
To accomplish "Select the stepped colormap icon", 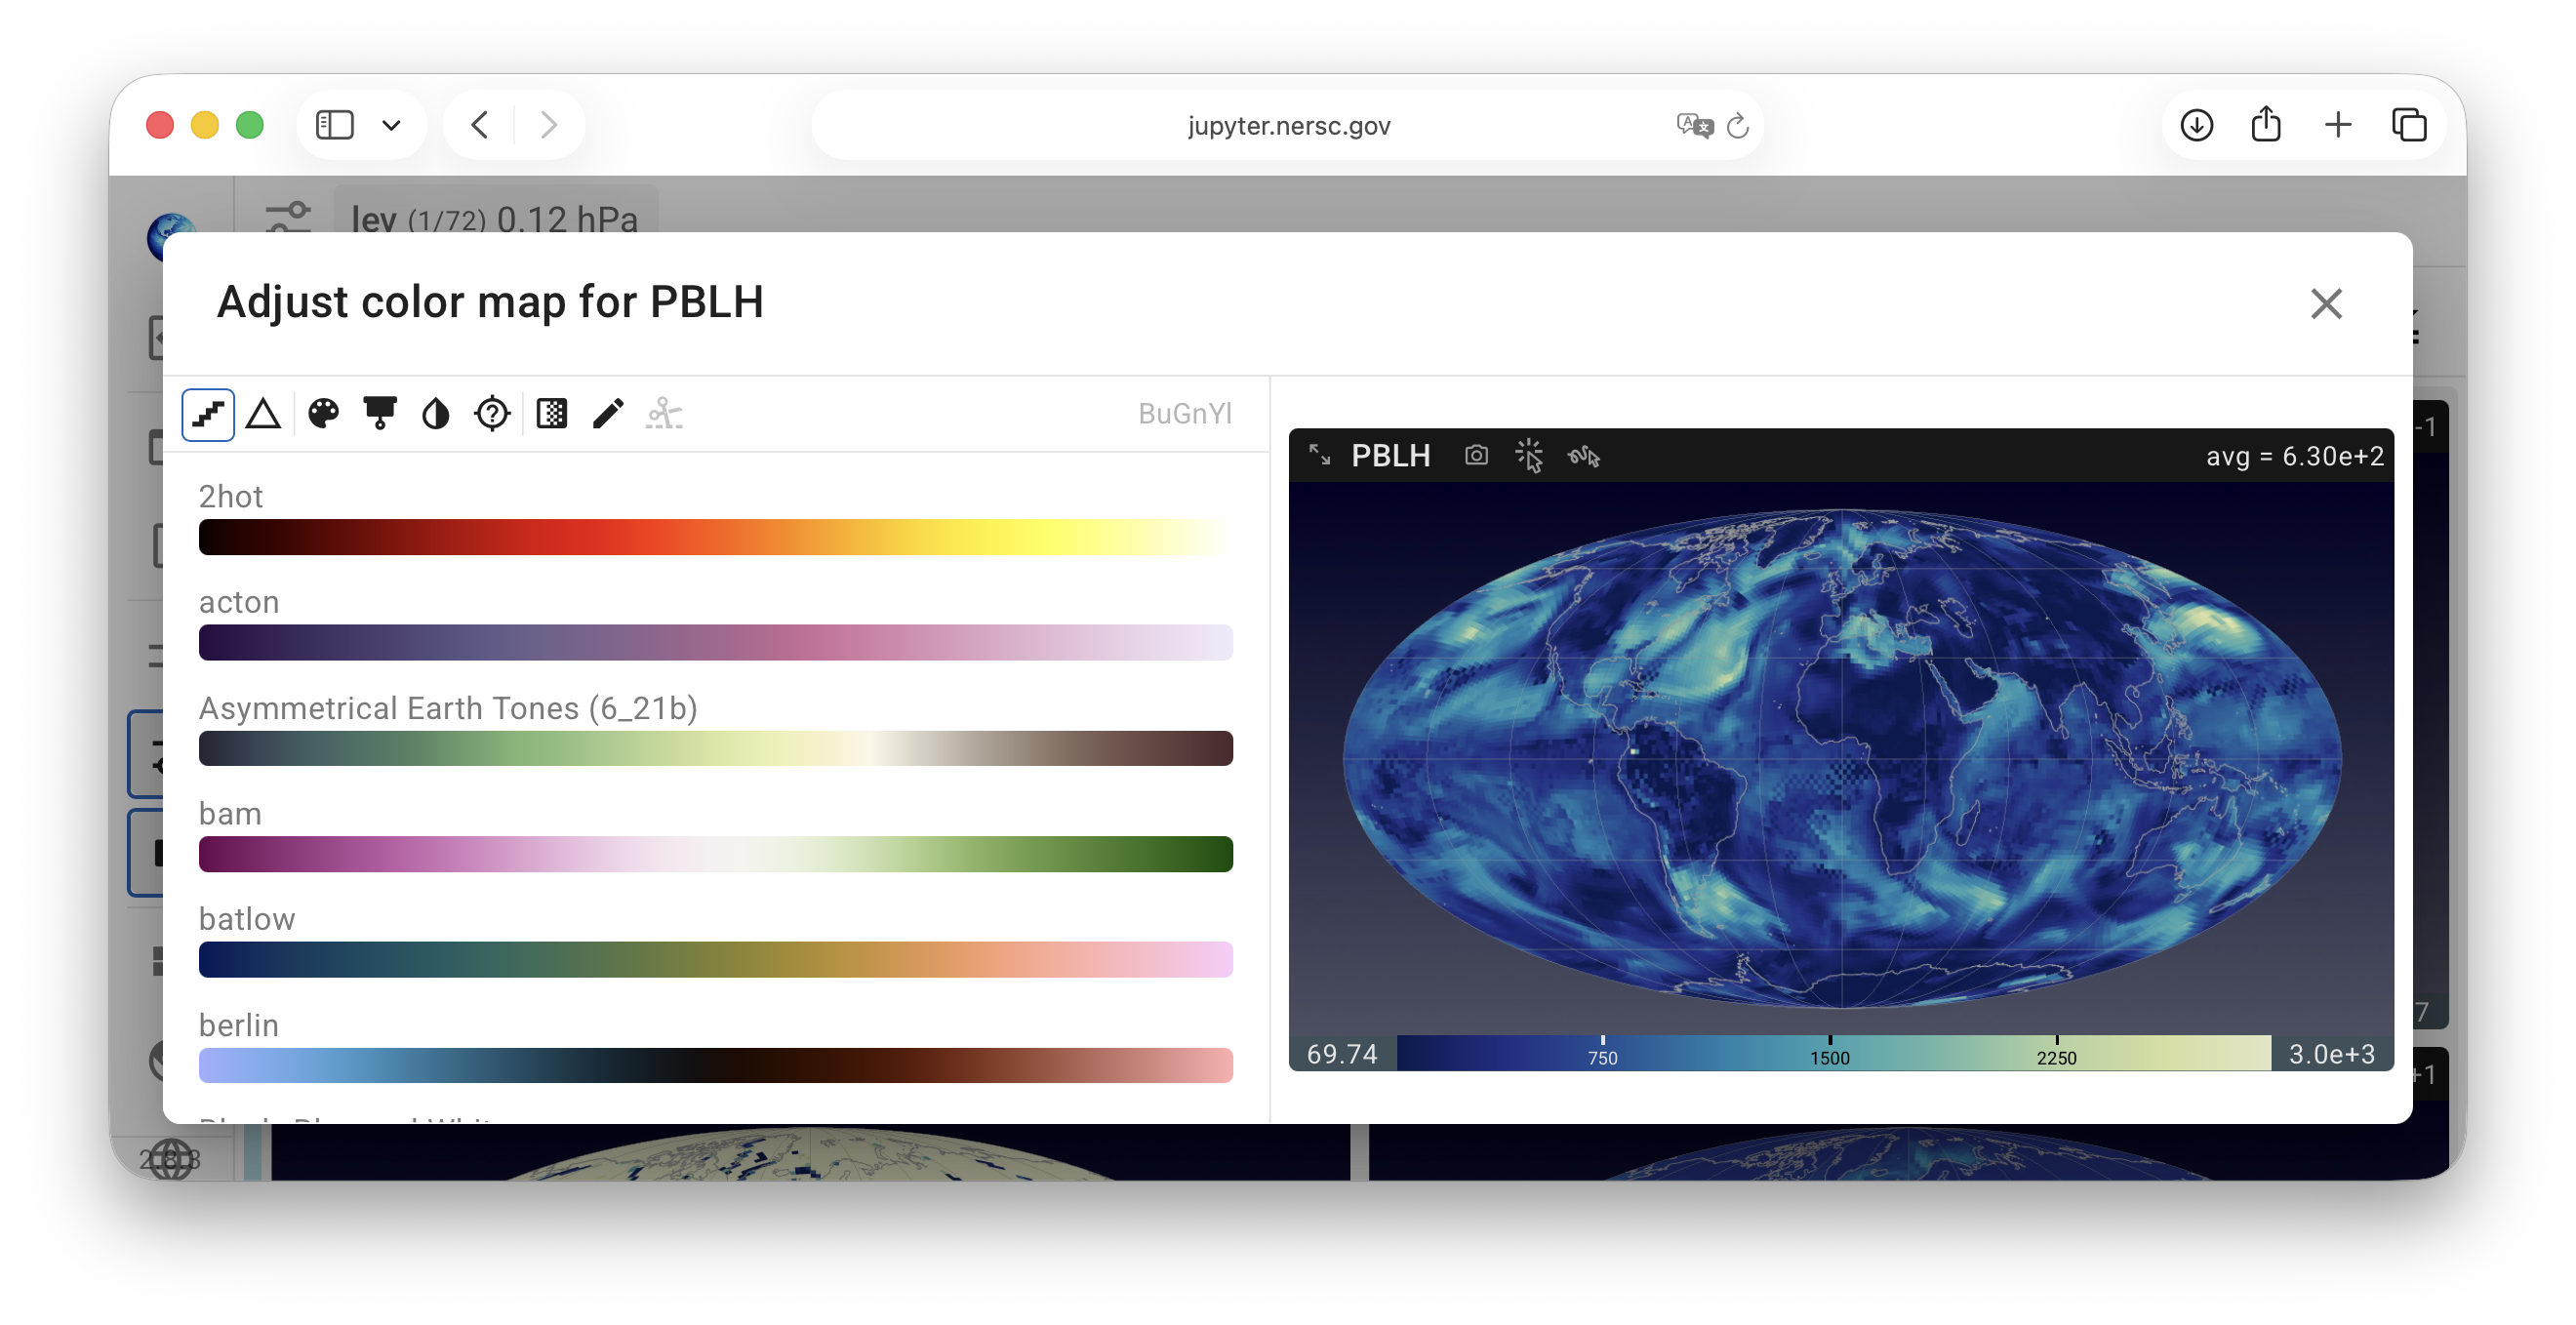I will click(208, 414).
